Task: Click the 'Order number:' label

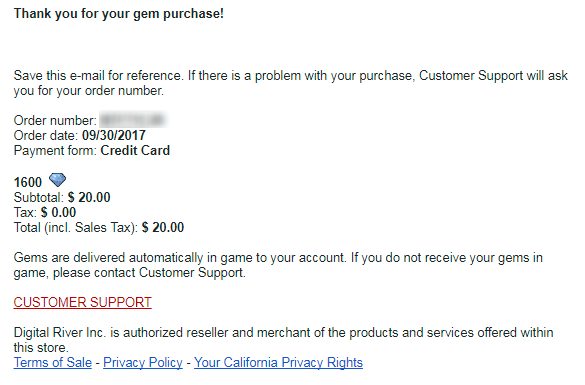Action: click(x=55, y=120)
